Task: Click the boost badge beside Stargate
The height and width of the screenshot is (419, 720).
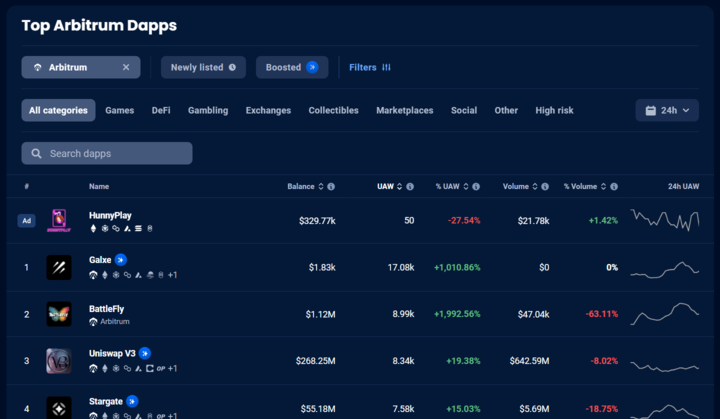Action: (x=132, y=402)
